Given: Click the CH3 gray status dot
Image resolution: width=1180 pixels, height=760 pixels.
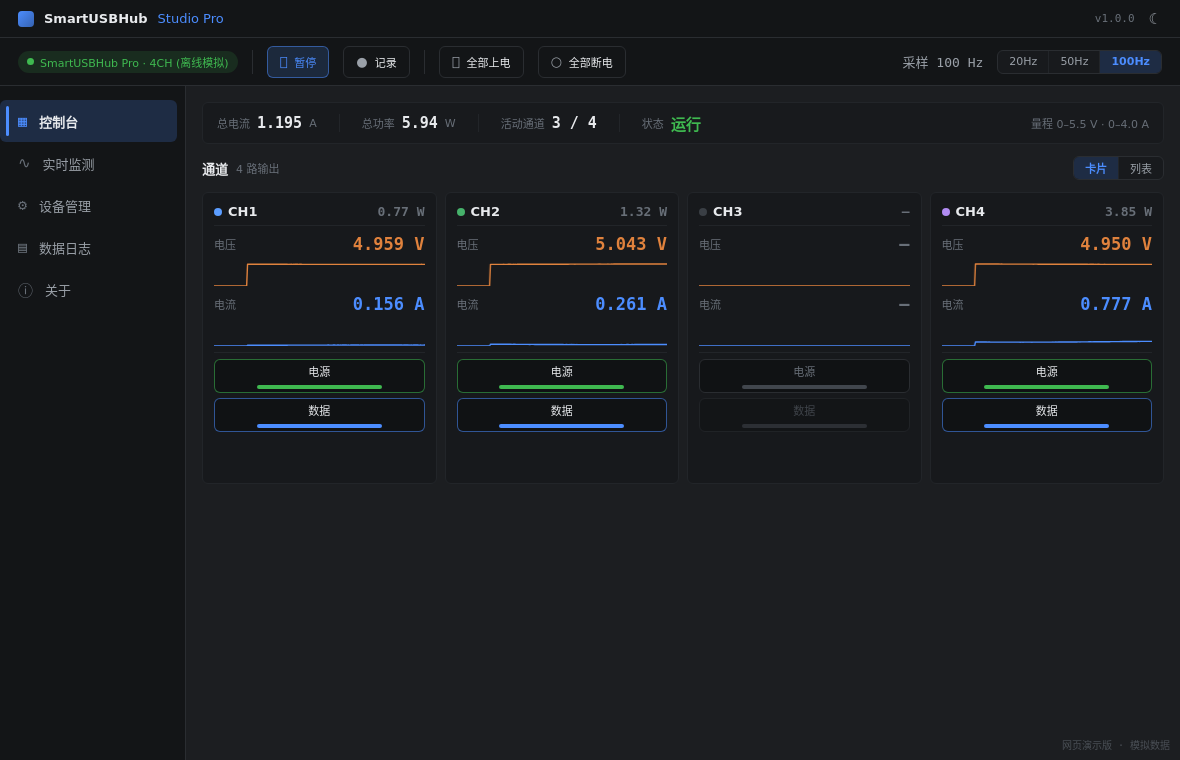Looking at the screenshot, I should click(x=703, y=212).
